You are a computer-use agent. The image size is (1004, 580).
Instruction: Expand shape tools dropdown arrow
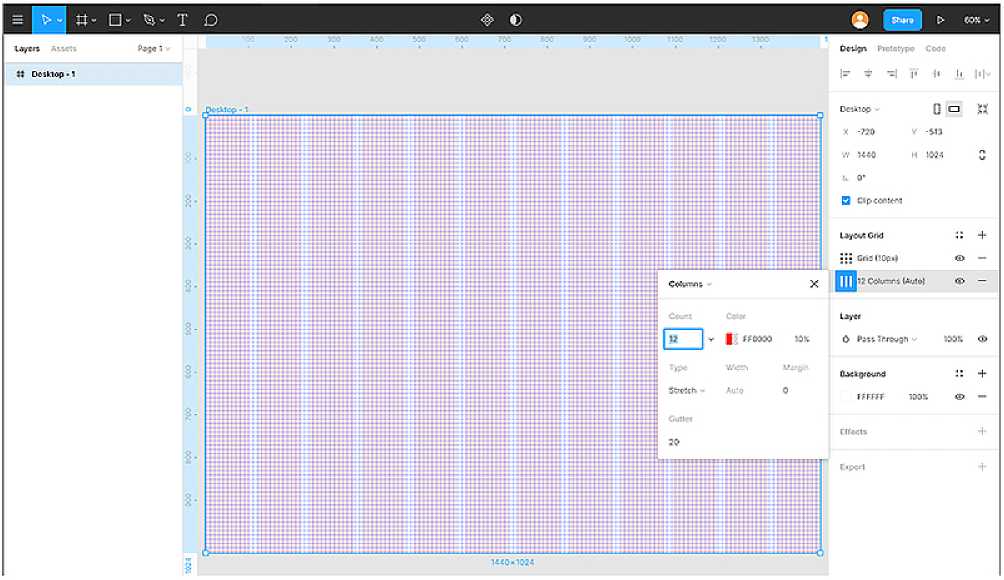[128, 20]
